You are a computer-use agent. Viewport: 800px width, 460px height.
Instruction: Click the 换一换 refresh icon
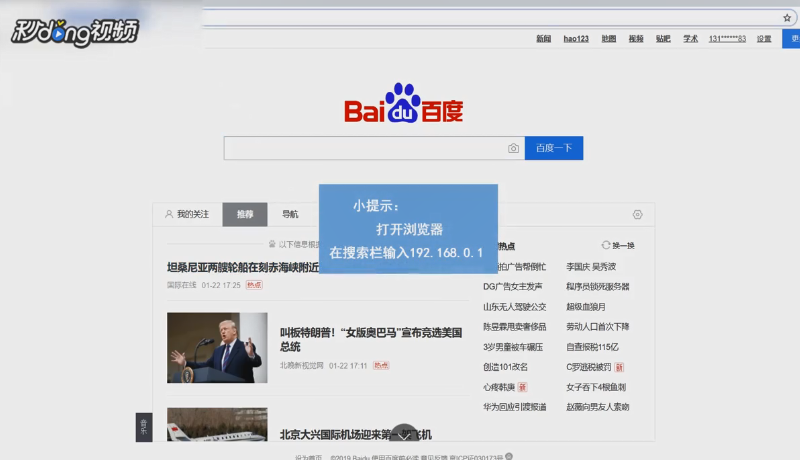606,245
